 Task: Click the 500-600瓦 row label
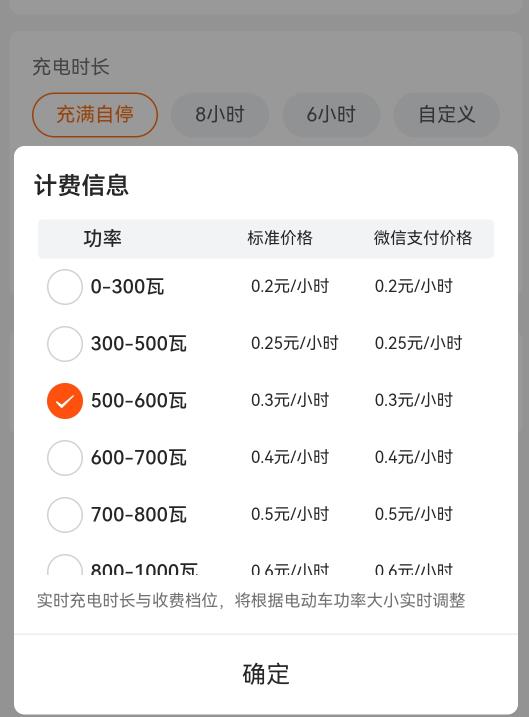click(139, 401)
